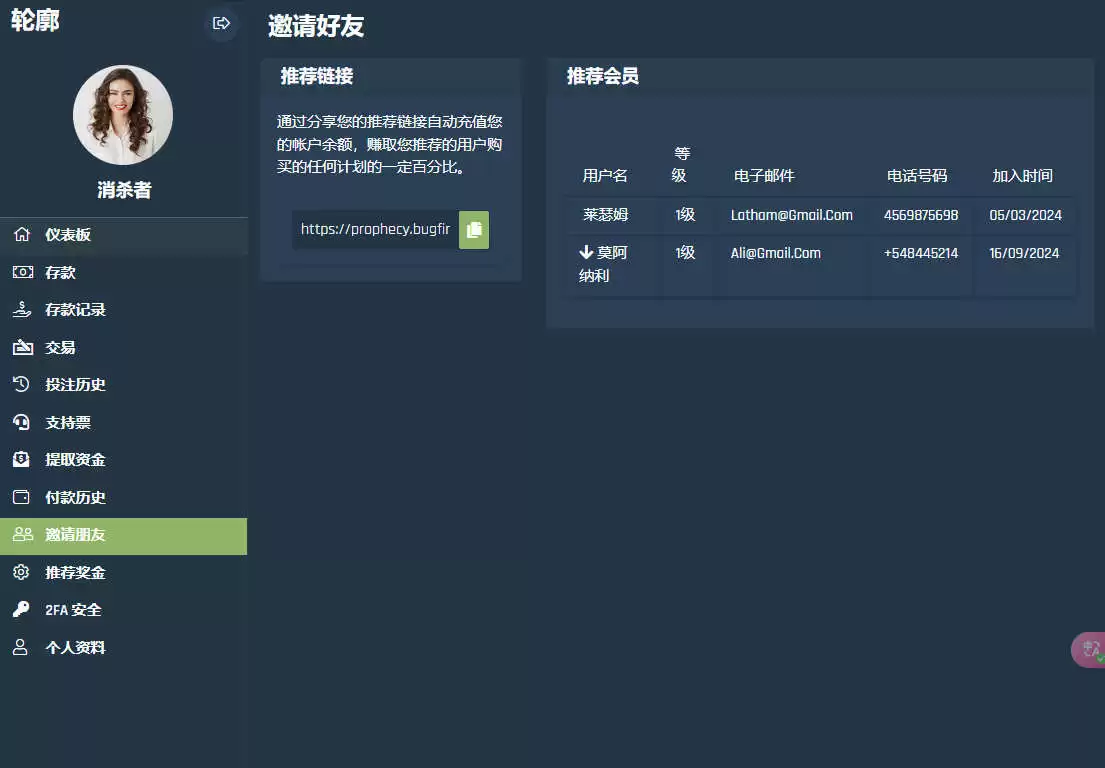Go to 个人资料 profile page
The width and height of the screenshot is (1105, 768).
(75, 648)
